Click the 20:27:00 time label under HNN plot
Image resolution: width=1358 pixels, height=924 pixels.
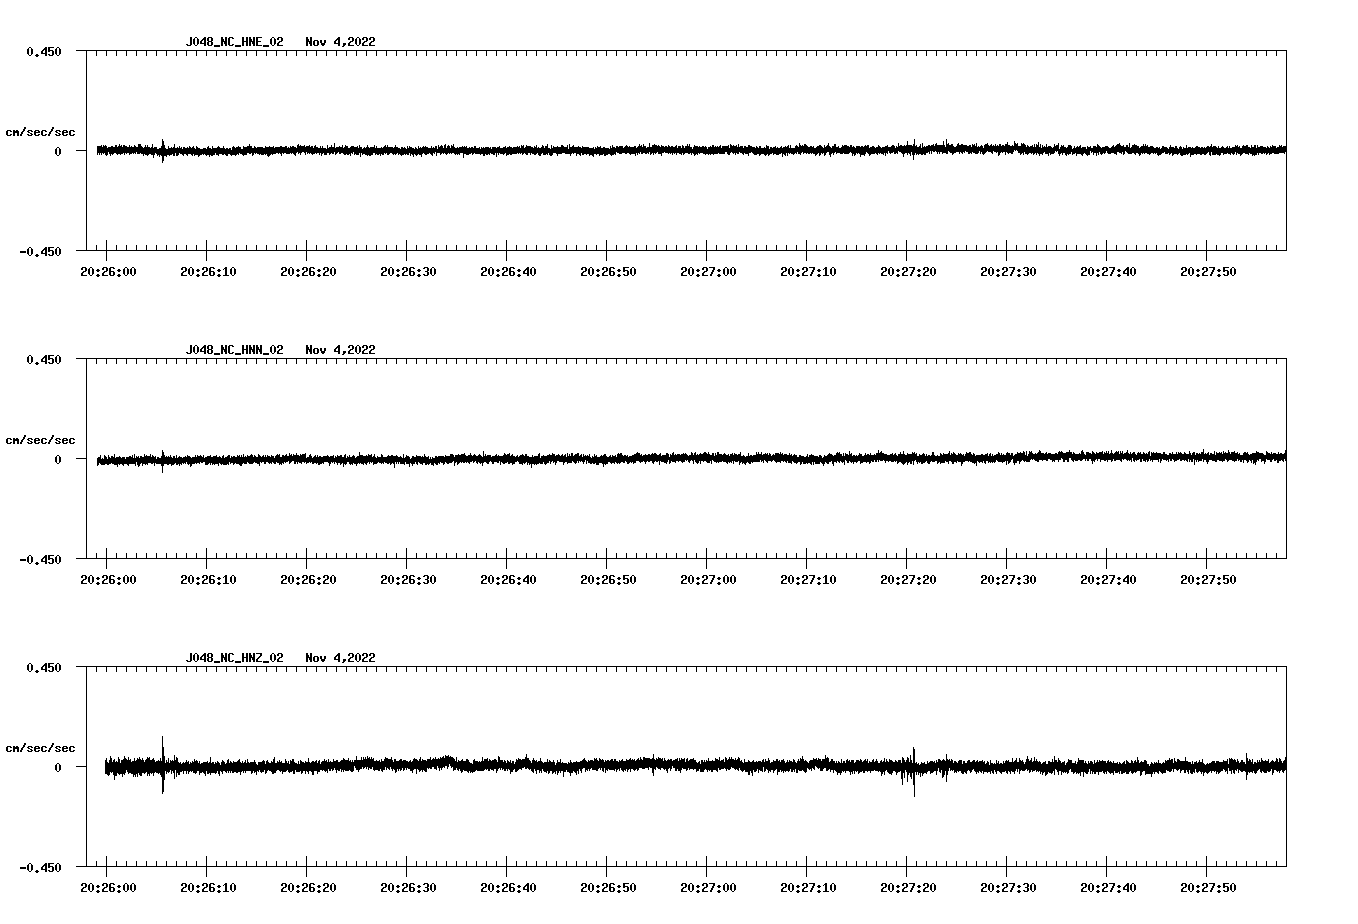coord(708,580)
